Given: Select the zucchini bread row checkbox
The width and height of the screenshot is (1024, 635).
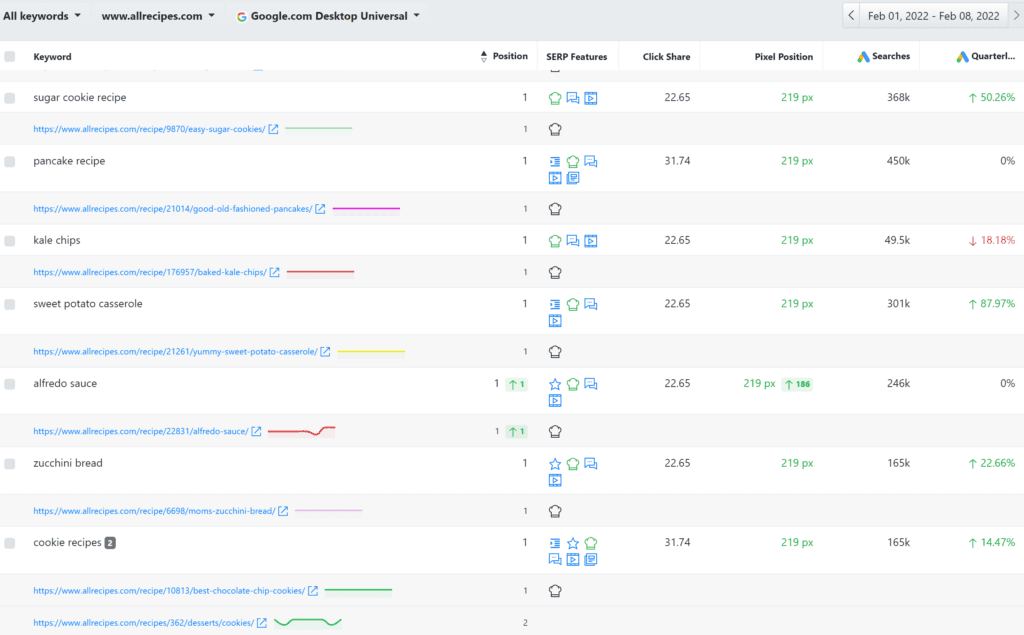Looking at the screenshot, I should click(10, 464).
